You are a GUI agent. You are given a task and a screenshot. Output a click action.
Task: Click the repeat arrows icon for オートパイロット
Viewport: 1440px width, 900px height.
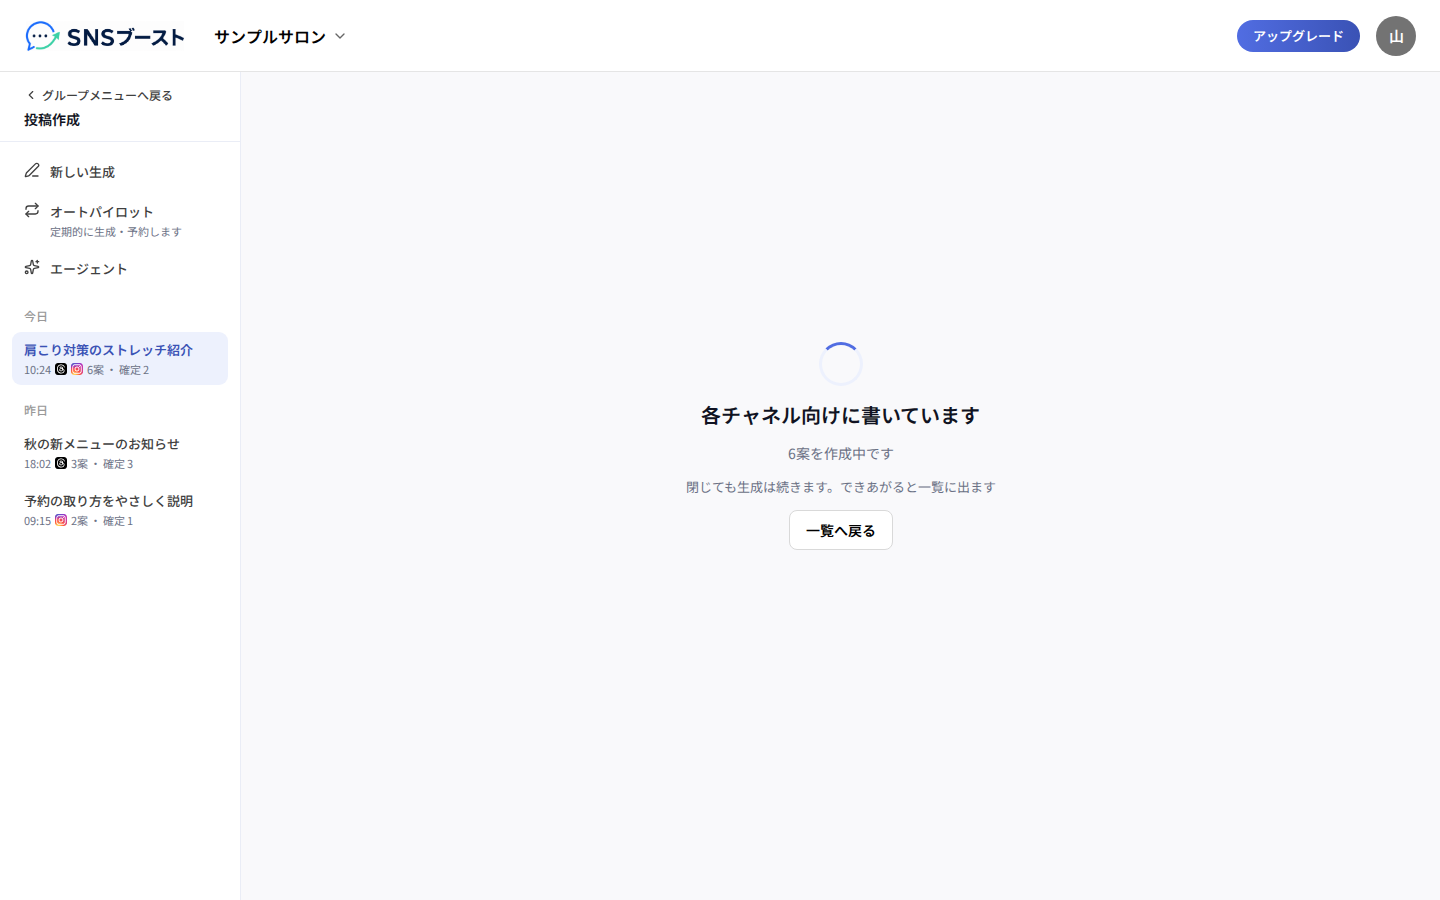click(32, 210)
